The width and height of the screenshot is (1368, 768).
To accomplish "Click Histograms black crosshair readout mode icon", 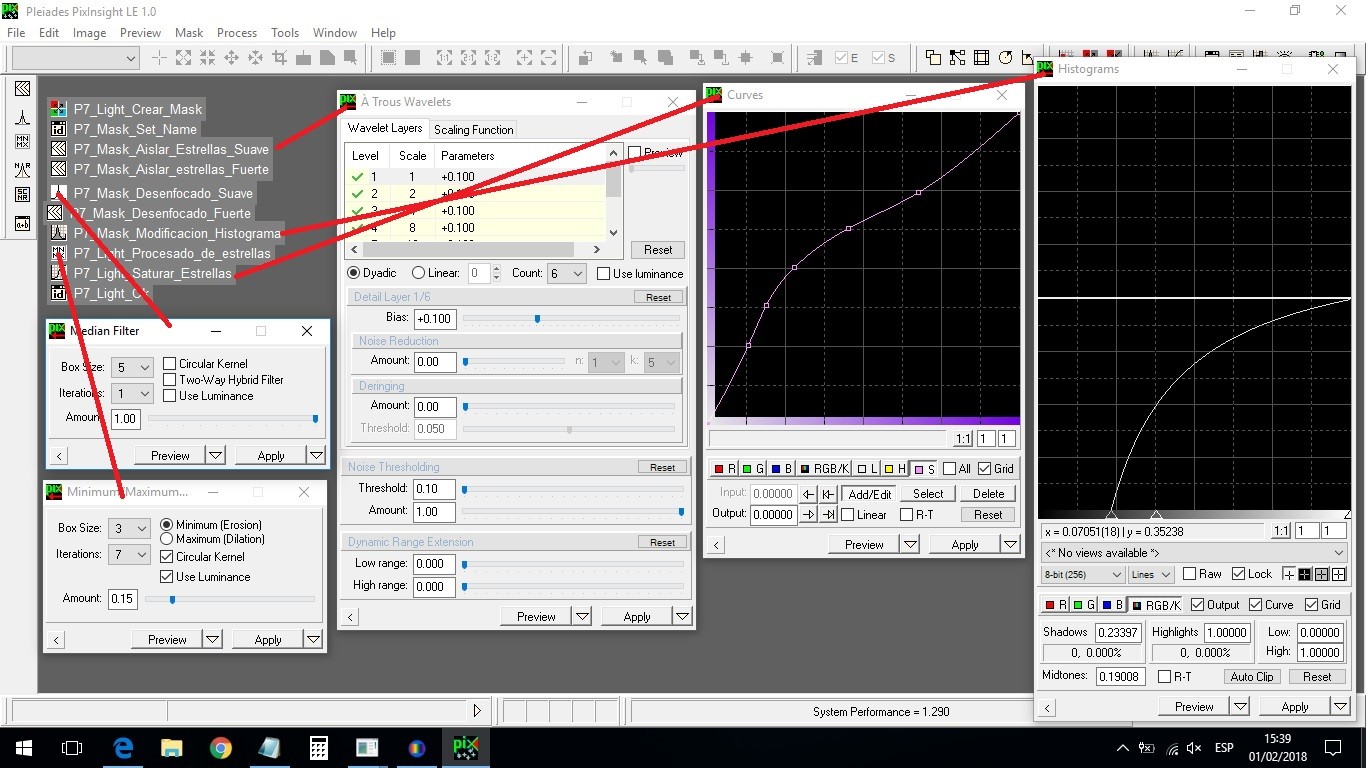I will [x=1305, y=574].
